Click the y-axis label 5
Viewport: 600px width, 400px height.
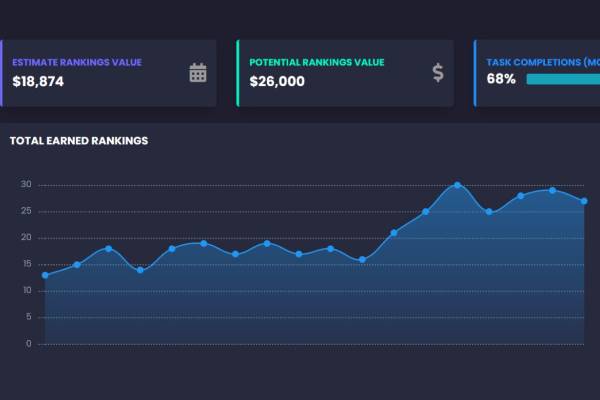(x=29, y=317)
